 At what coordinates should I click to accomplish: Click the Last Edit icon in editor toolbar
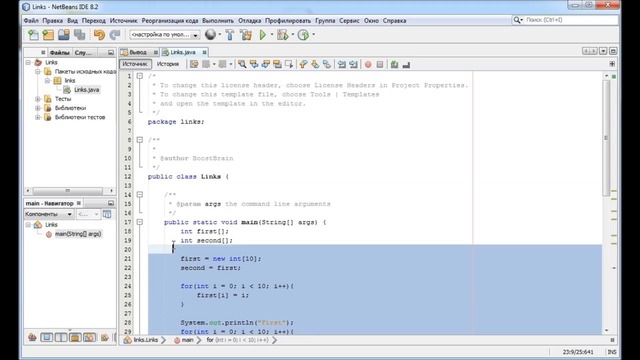(x=194, y=64)
